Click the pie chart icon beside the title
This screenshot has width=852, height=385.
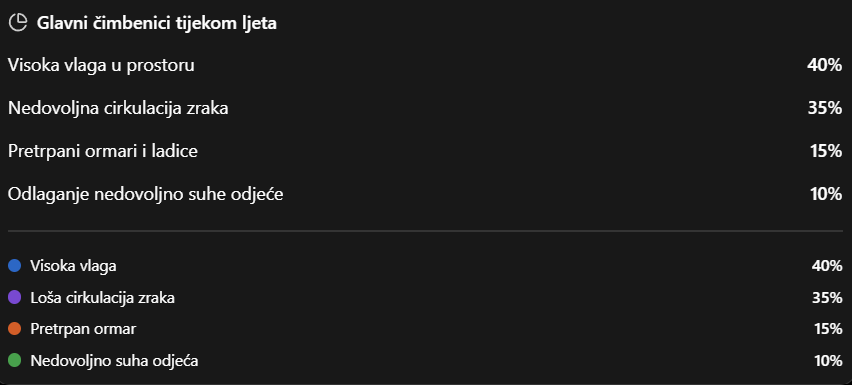18,23
